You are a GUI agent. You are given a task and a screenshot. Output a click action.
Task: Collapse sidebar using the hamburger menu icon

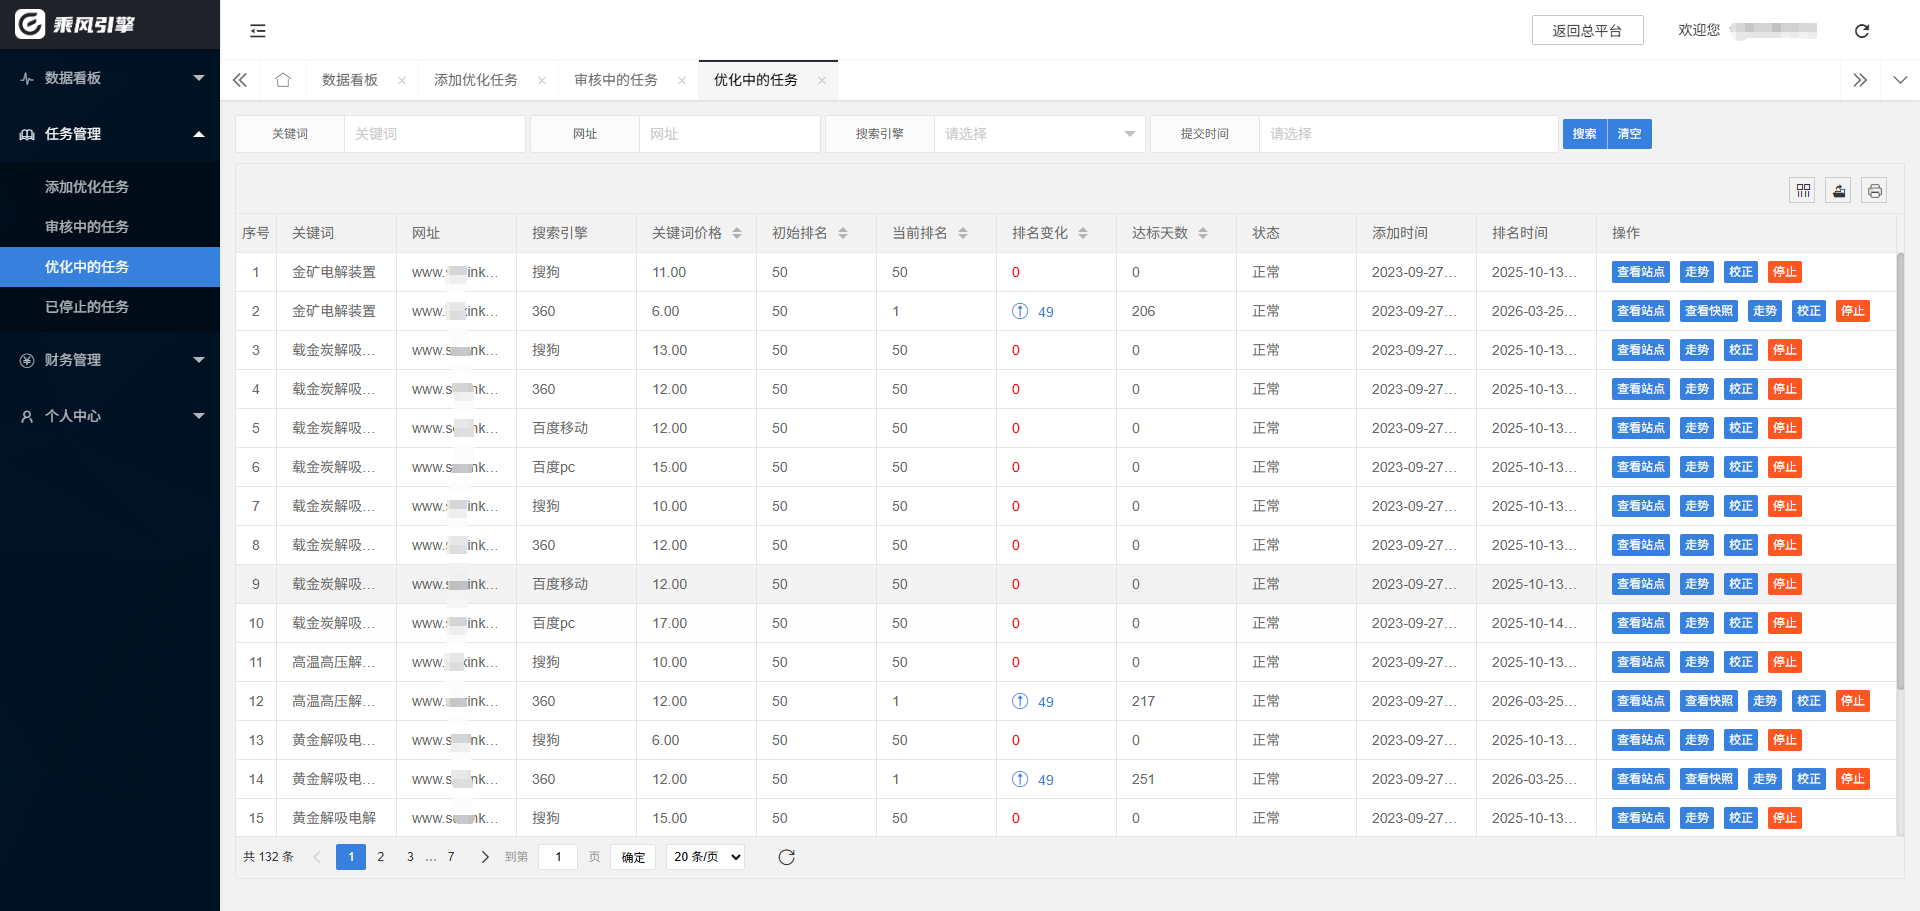(258, 31)
